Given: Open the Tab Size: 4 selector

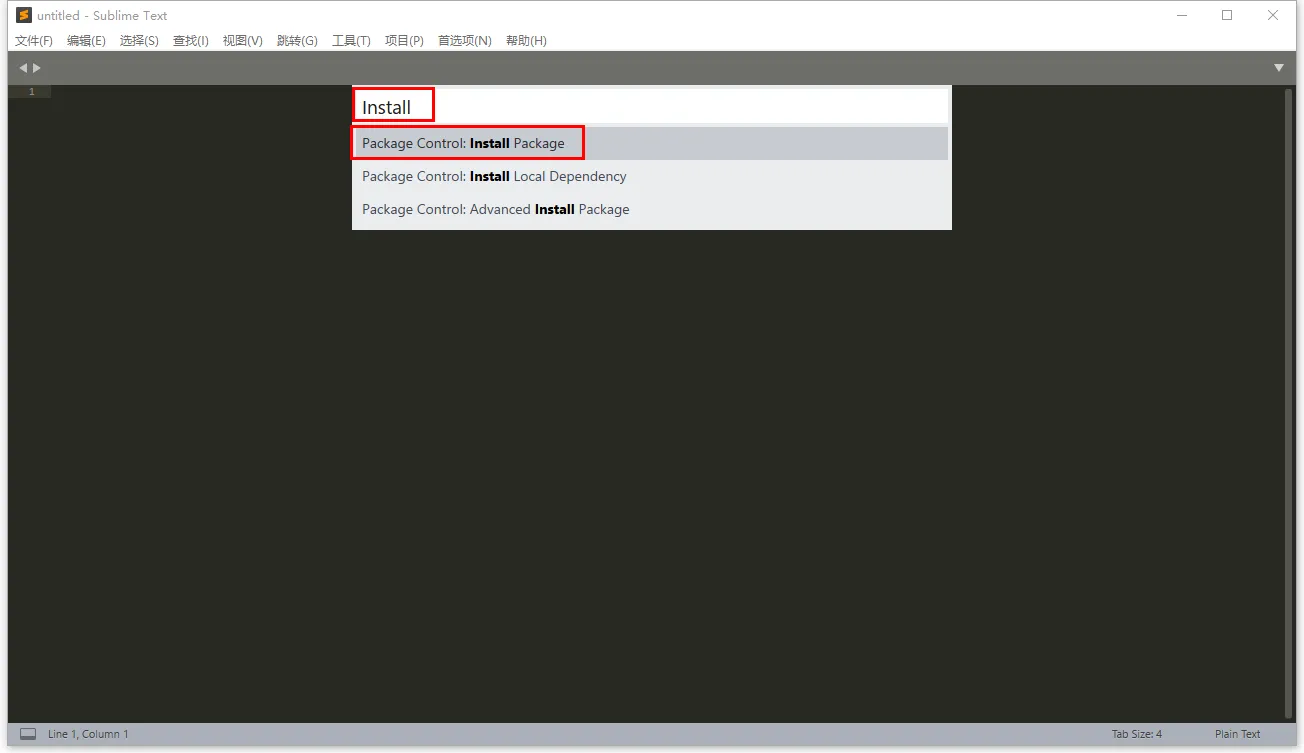Looking at the screenshot, I should pyautogui.click(x=1137, y=734).
